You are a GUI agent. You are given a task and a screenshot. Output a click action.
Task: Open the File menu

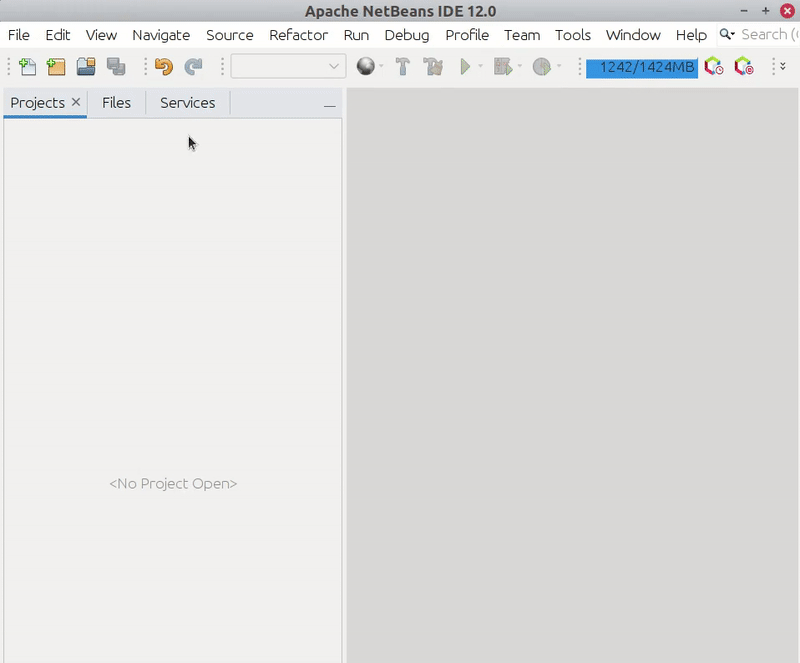click(x=19, y=35)
